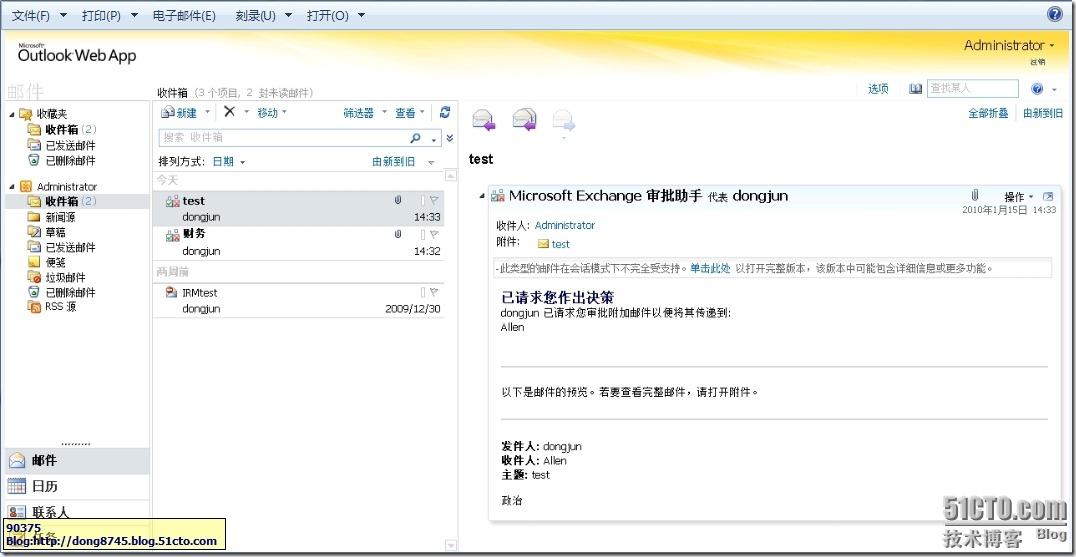This screenshot has width=1076, height=557.
Task: Click the blue help icon beside 查找某人
Action: click(x=1037, y=88)
